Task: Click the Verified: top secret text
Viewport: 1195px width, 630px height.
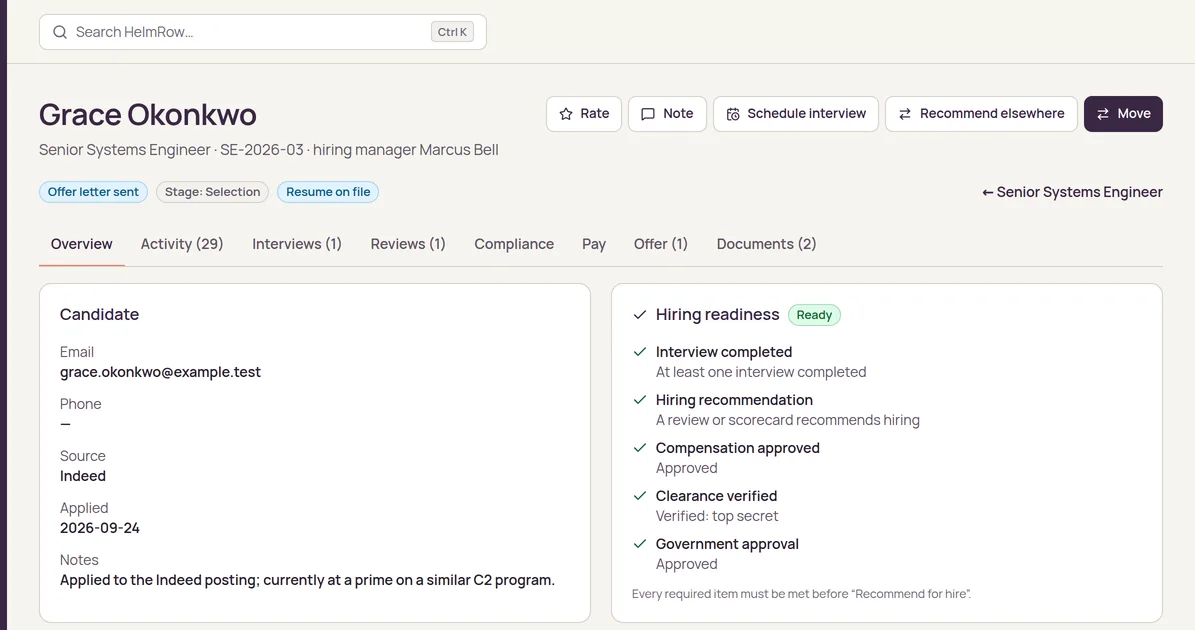Action: [717, 516]
